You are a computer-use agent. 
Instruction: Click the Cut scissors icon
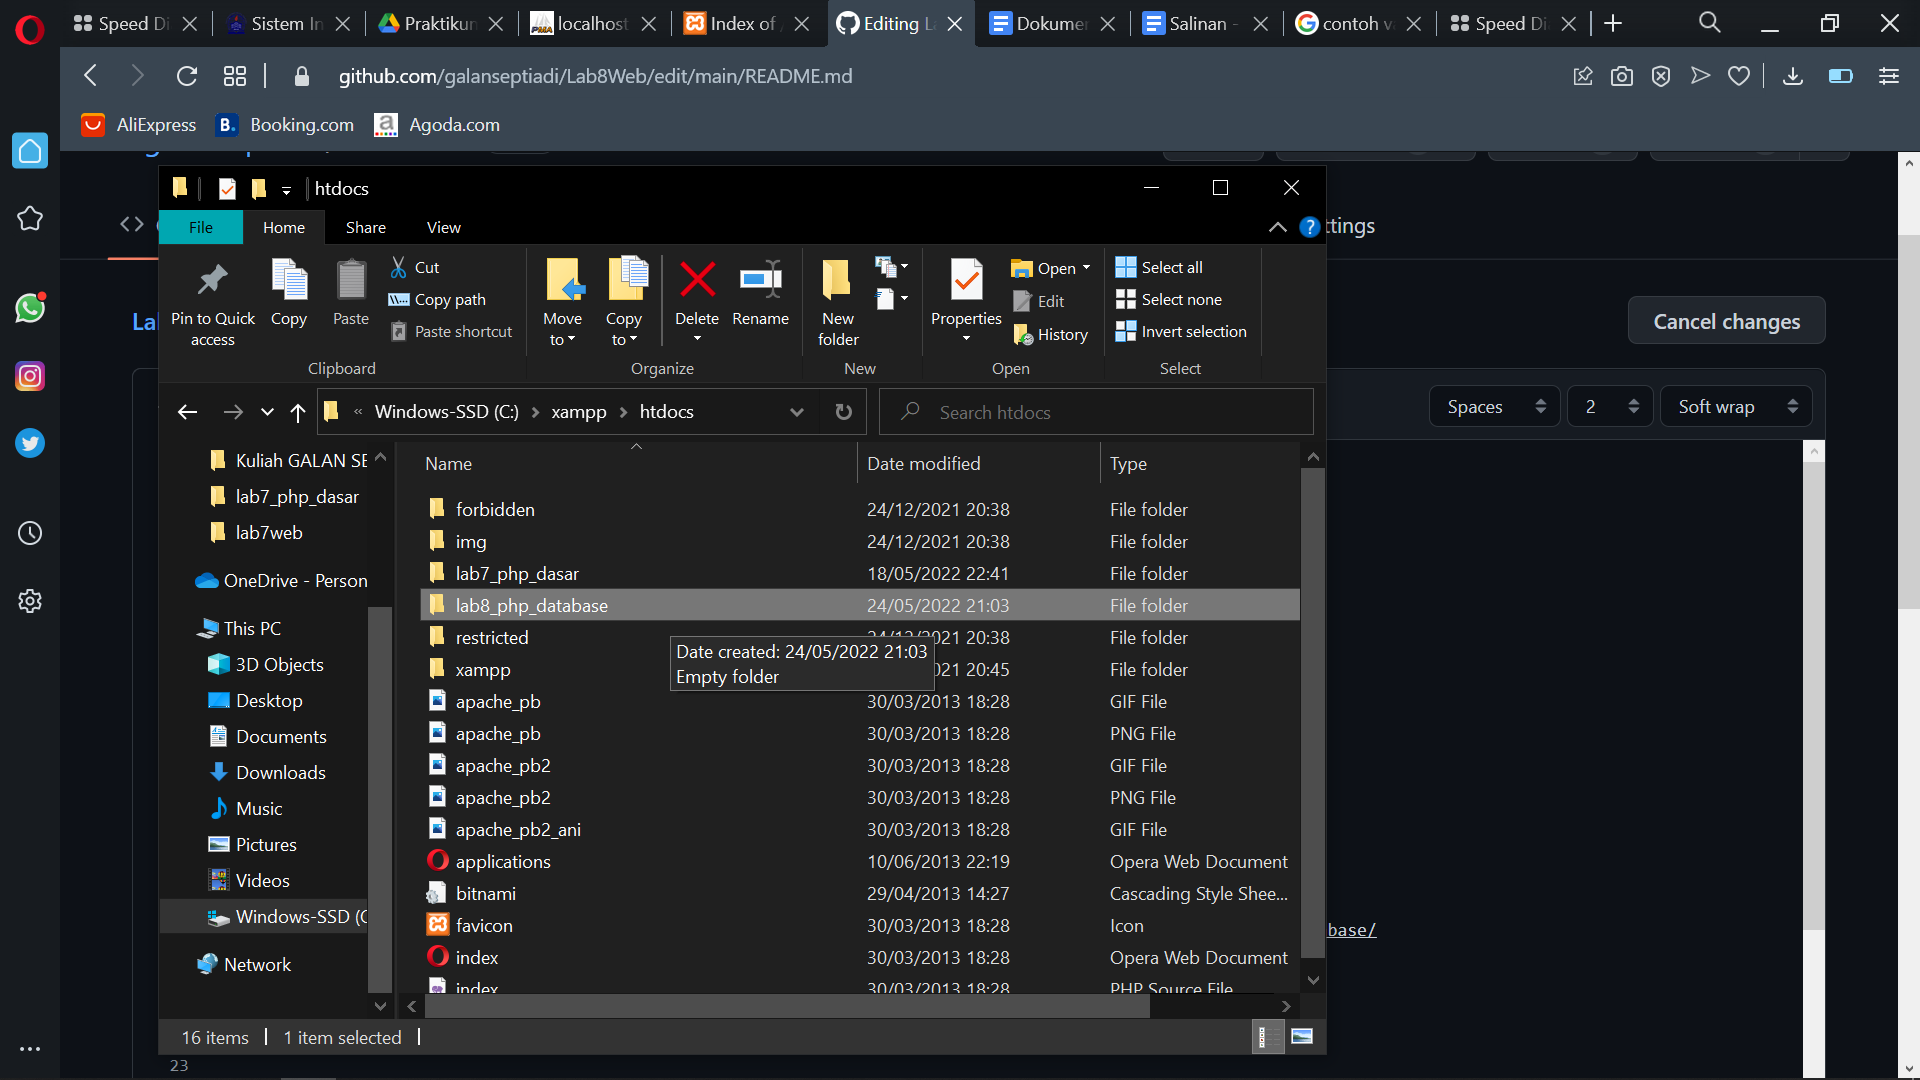[x=399, y=267]
